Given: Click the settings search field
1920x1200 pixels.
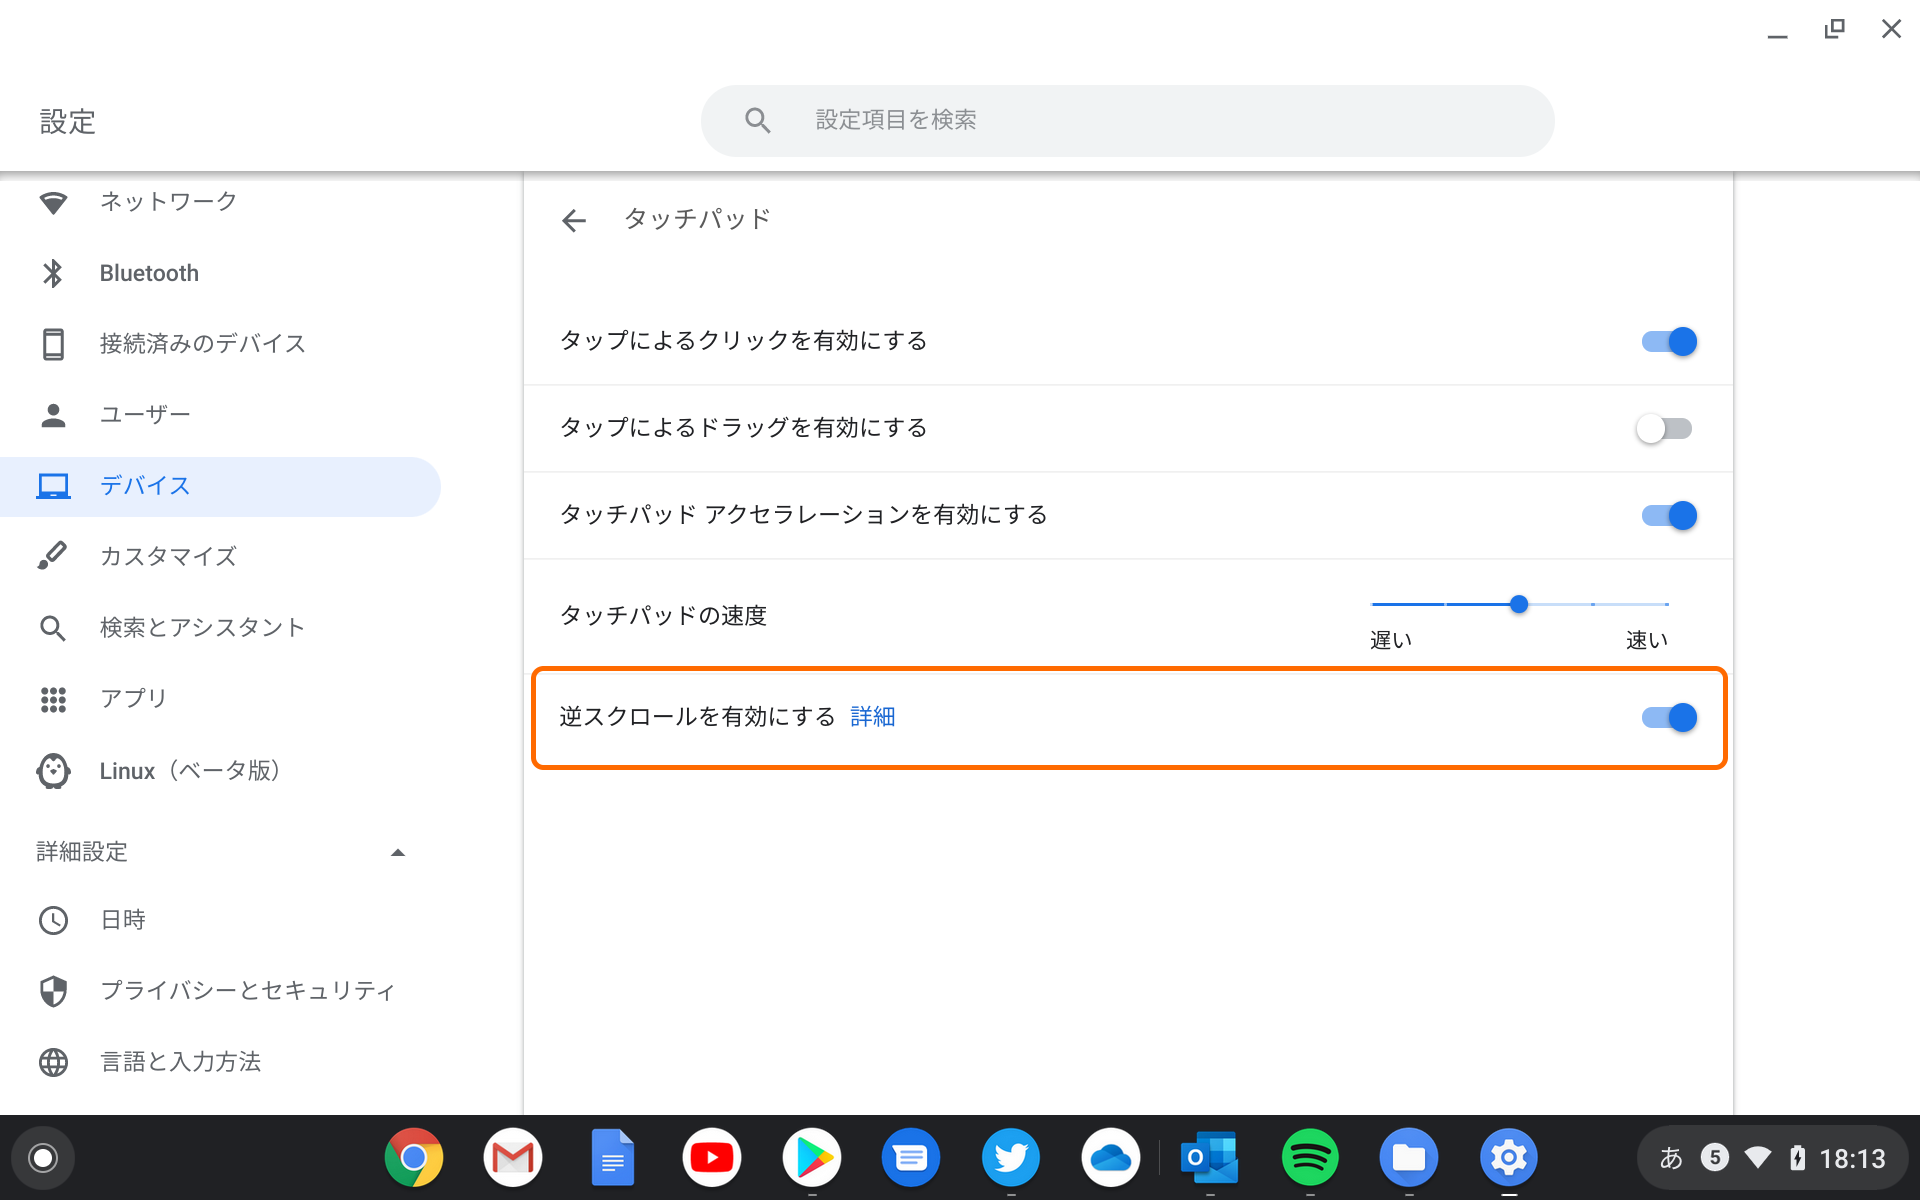Looking at the screenshot, I should point(1126,120).
